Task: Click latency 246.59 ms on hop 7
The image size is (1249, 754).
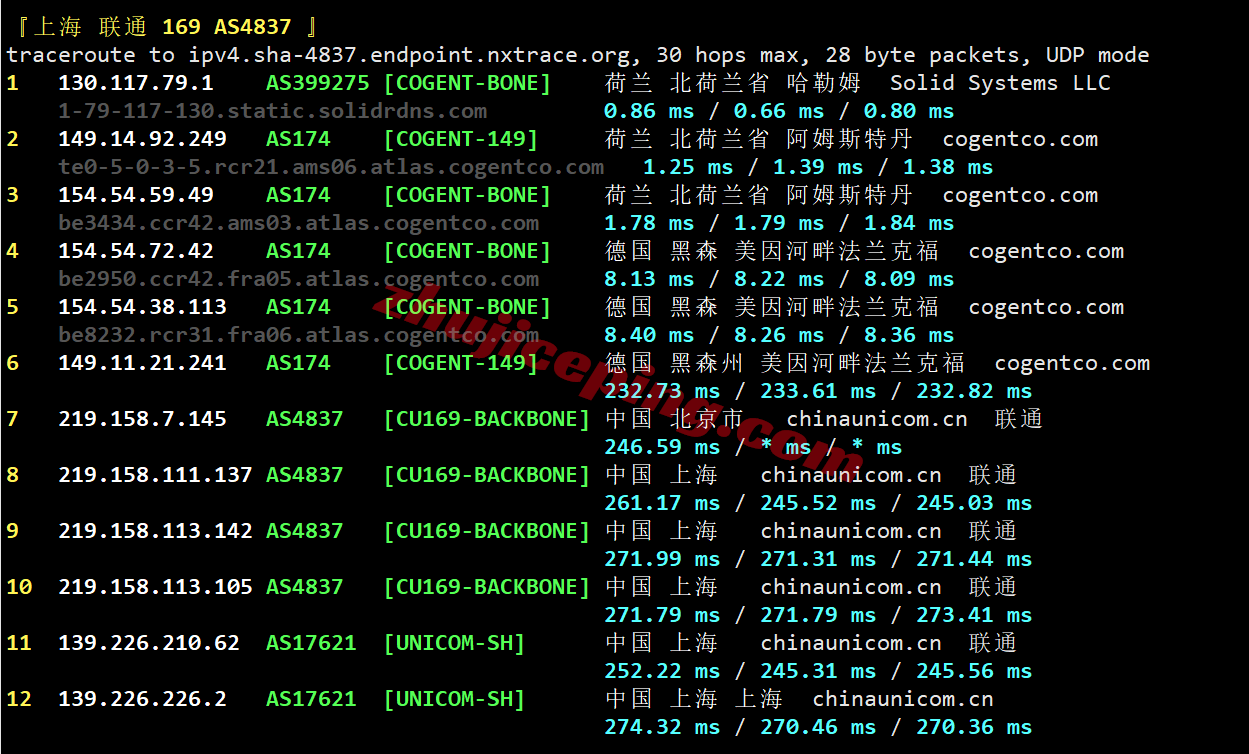Action: click(662, 447)
